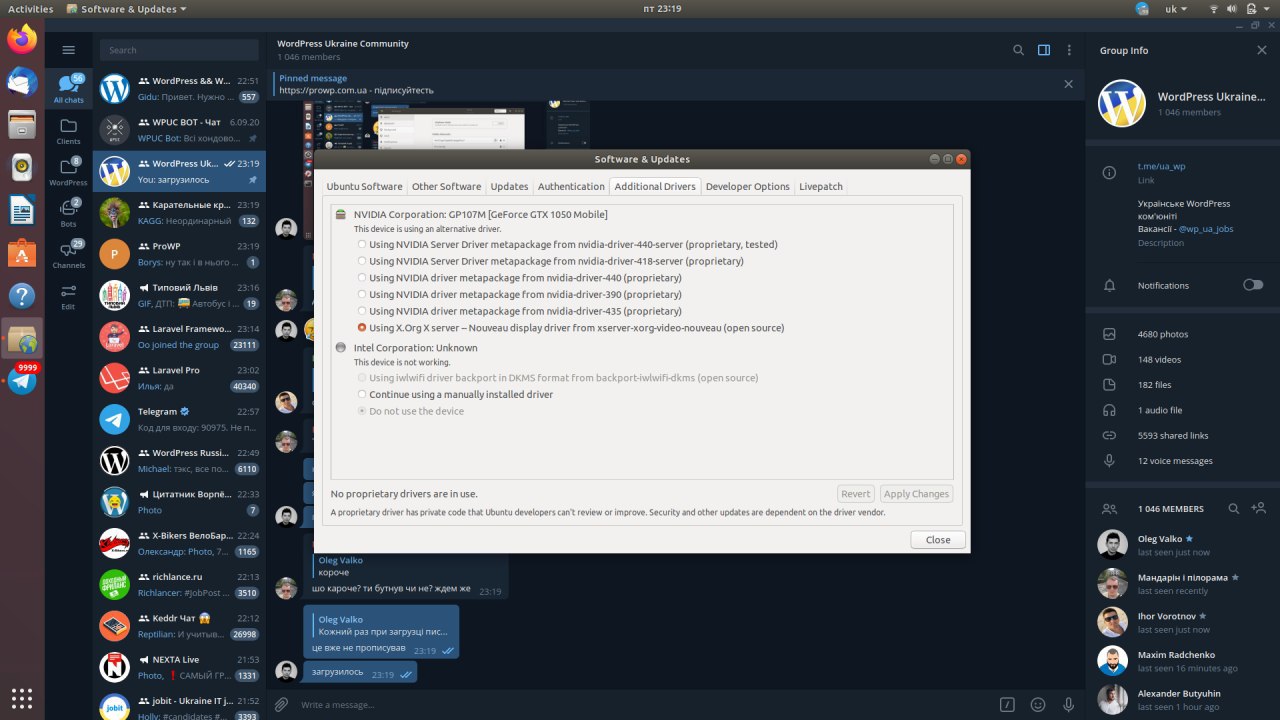Select nvidia-driver-418-server driver option
Image resolution: width=1280 pixels, height=720 pixels.
coord(550,261)
